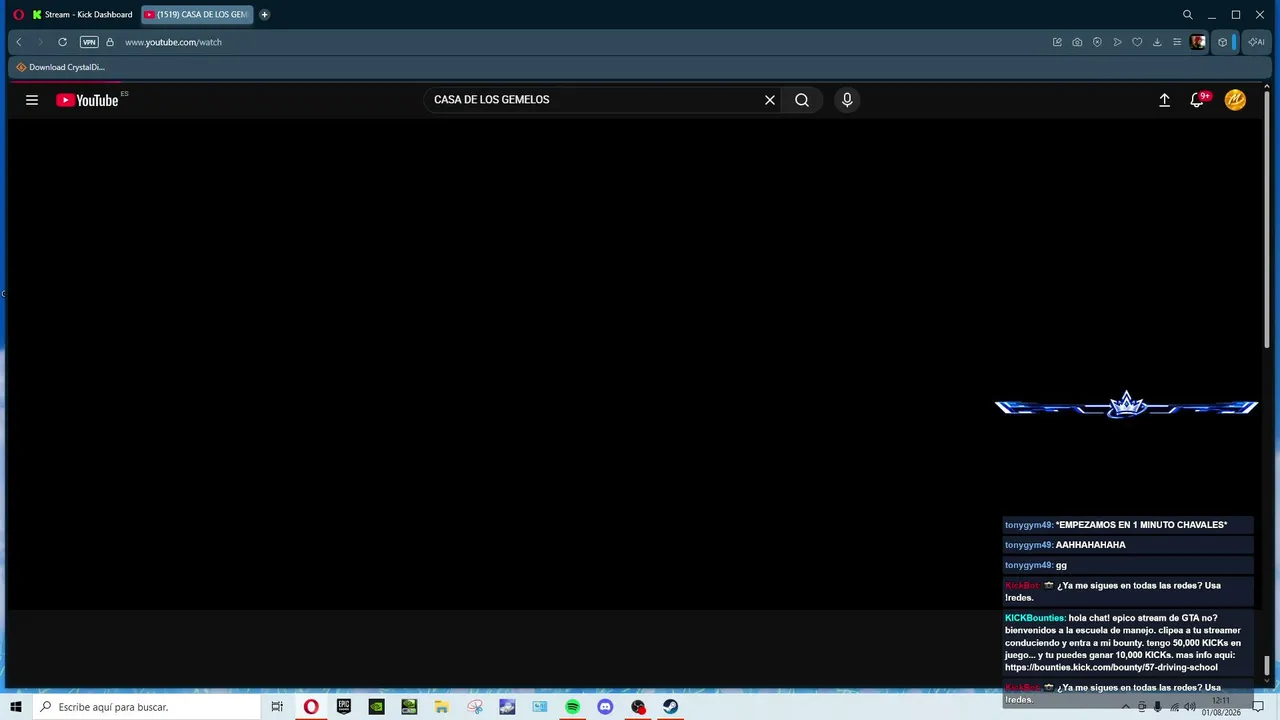Viewport: 1280px width, 720px height.
Task: Open the ad blocker shield icon
Action: point(1097,42)
